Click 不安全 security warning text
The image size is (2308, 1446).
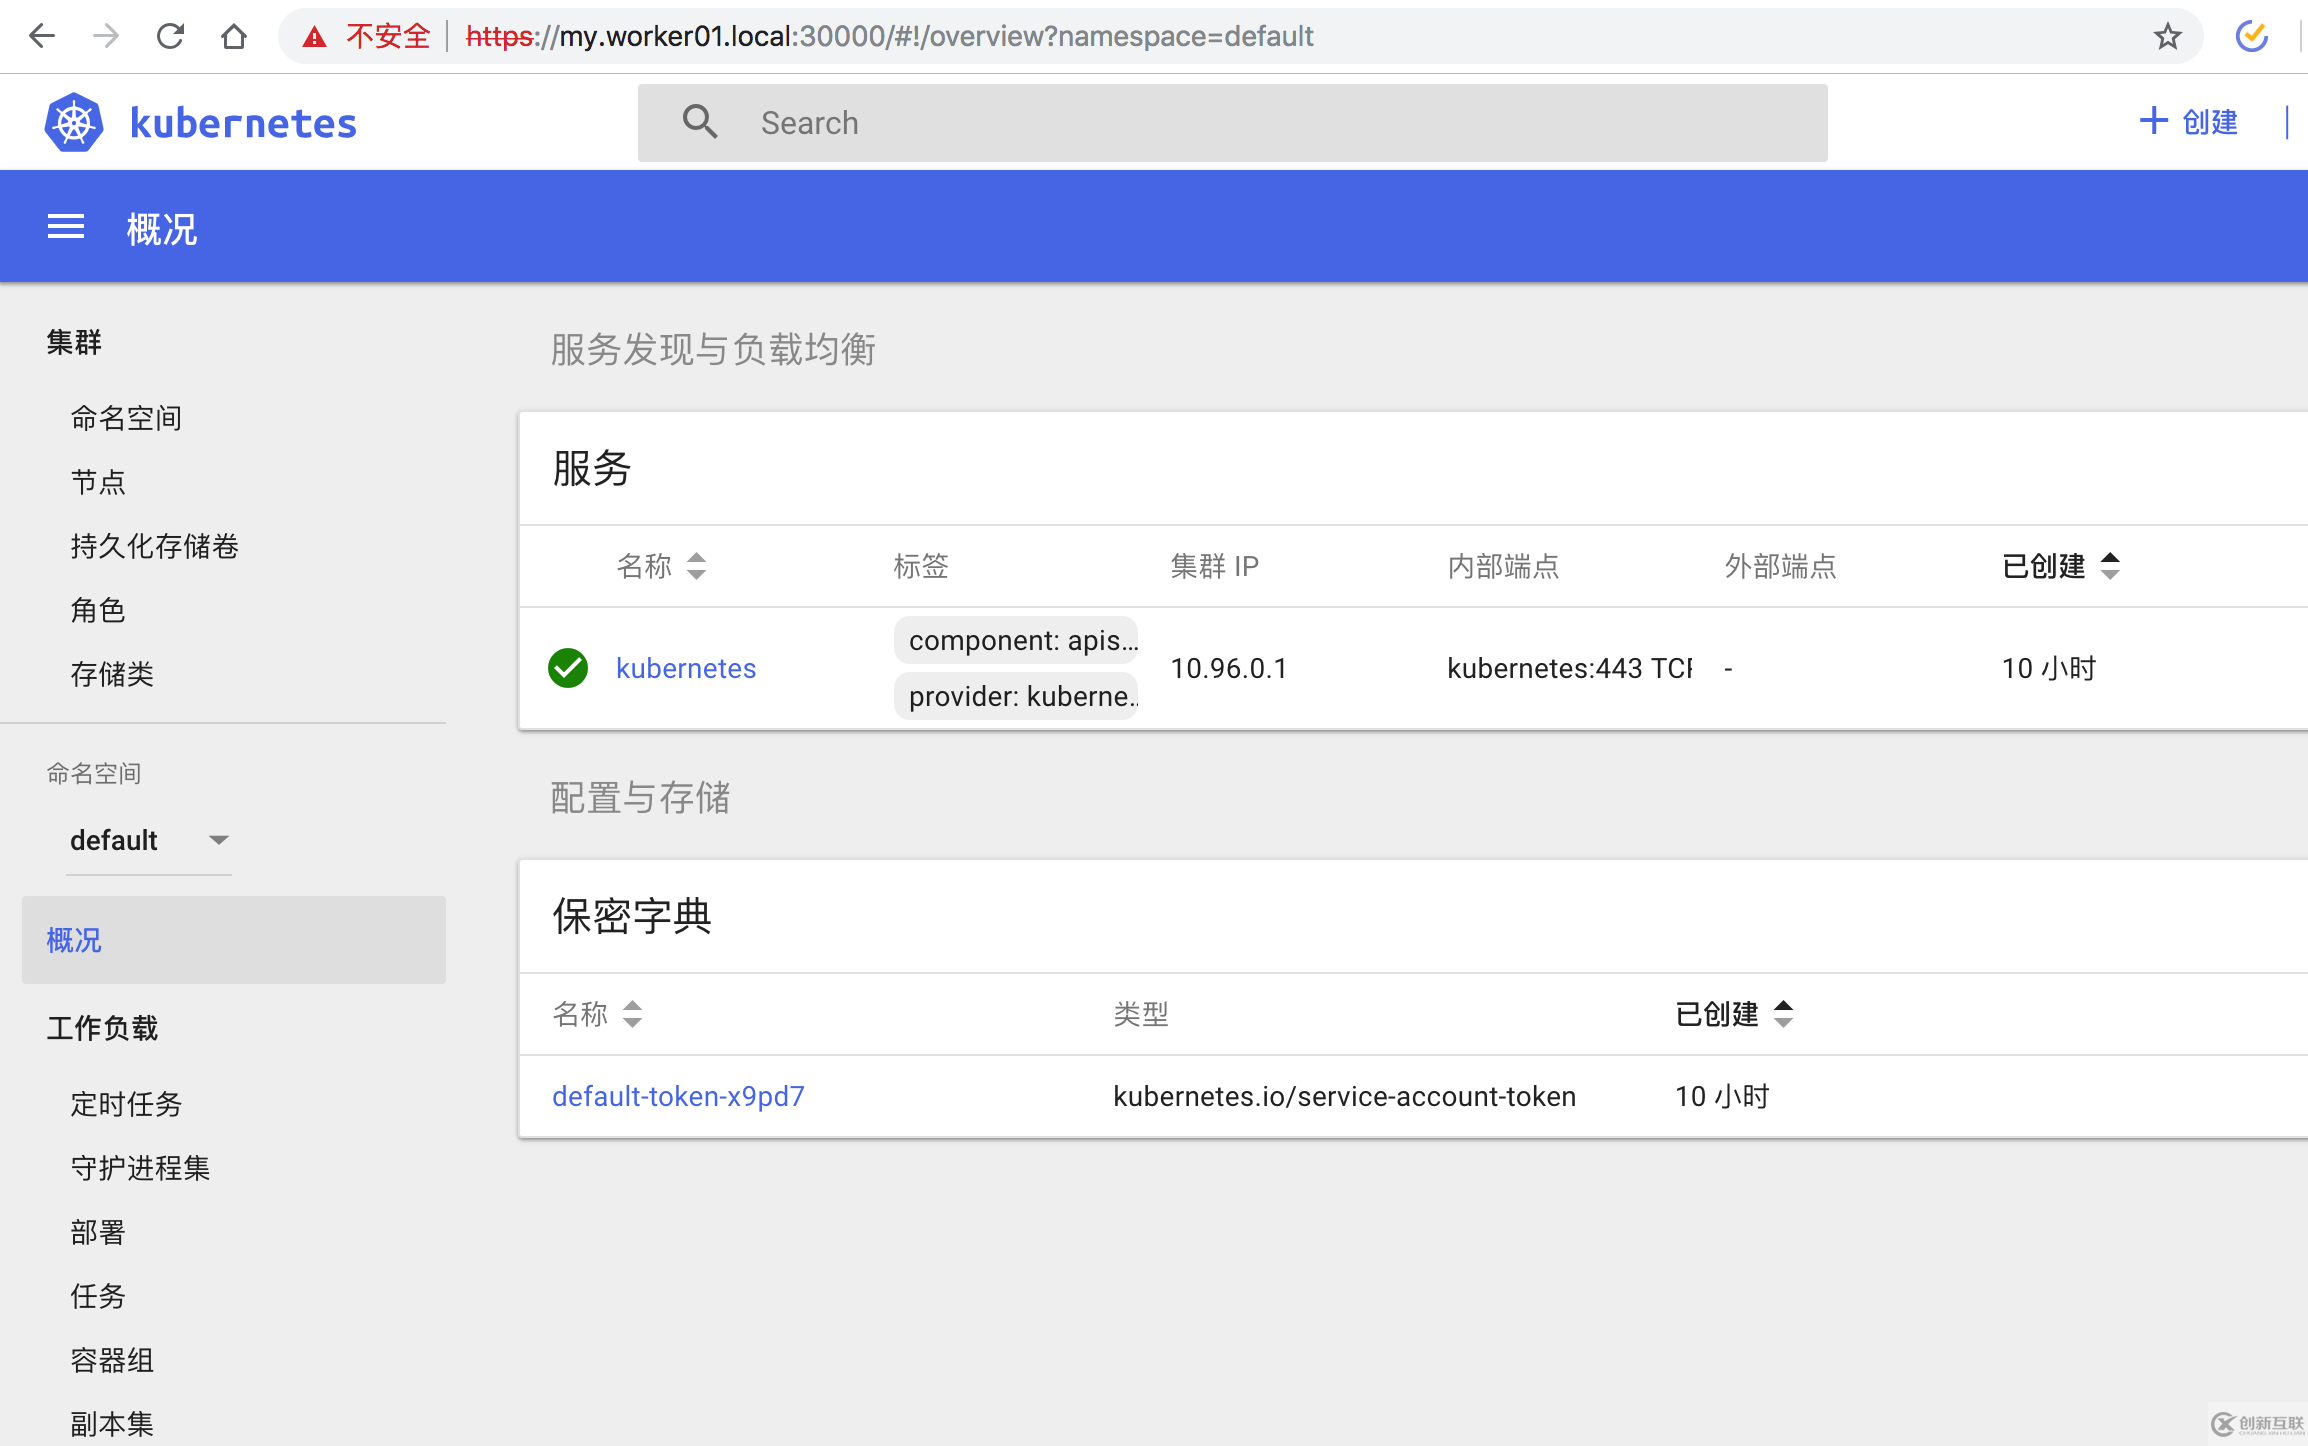pyautogui.click(x=388, y=37)
